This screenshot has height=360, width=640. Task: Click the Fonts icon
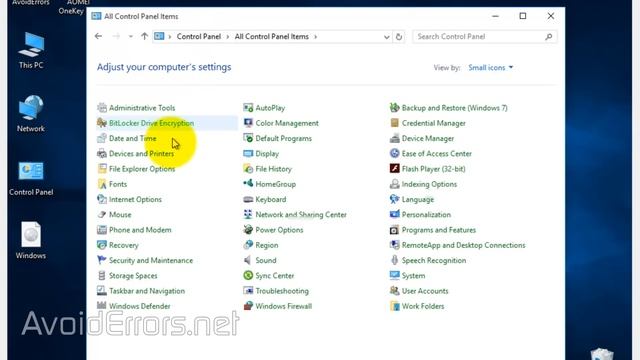(x=102, y=184)
